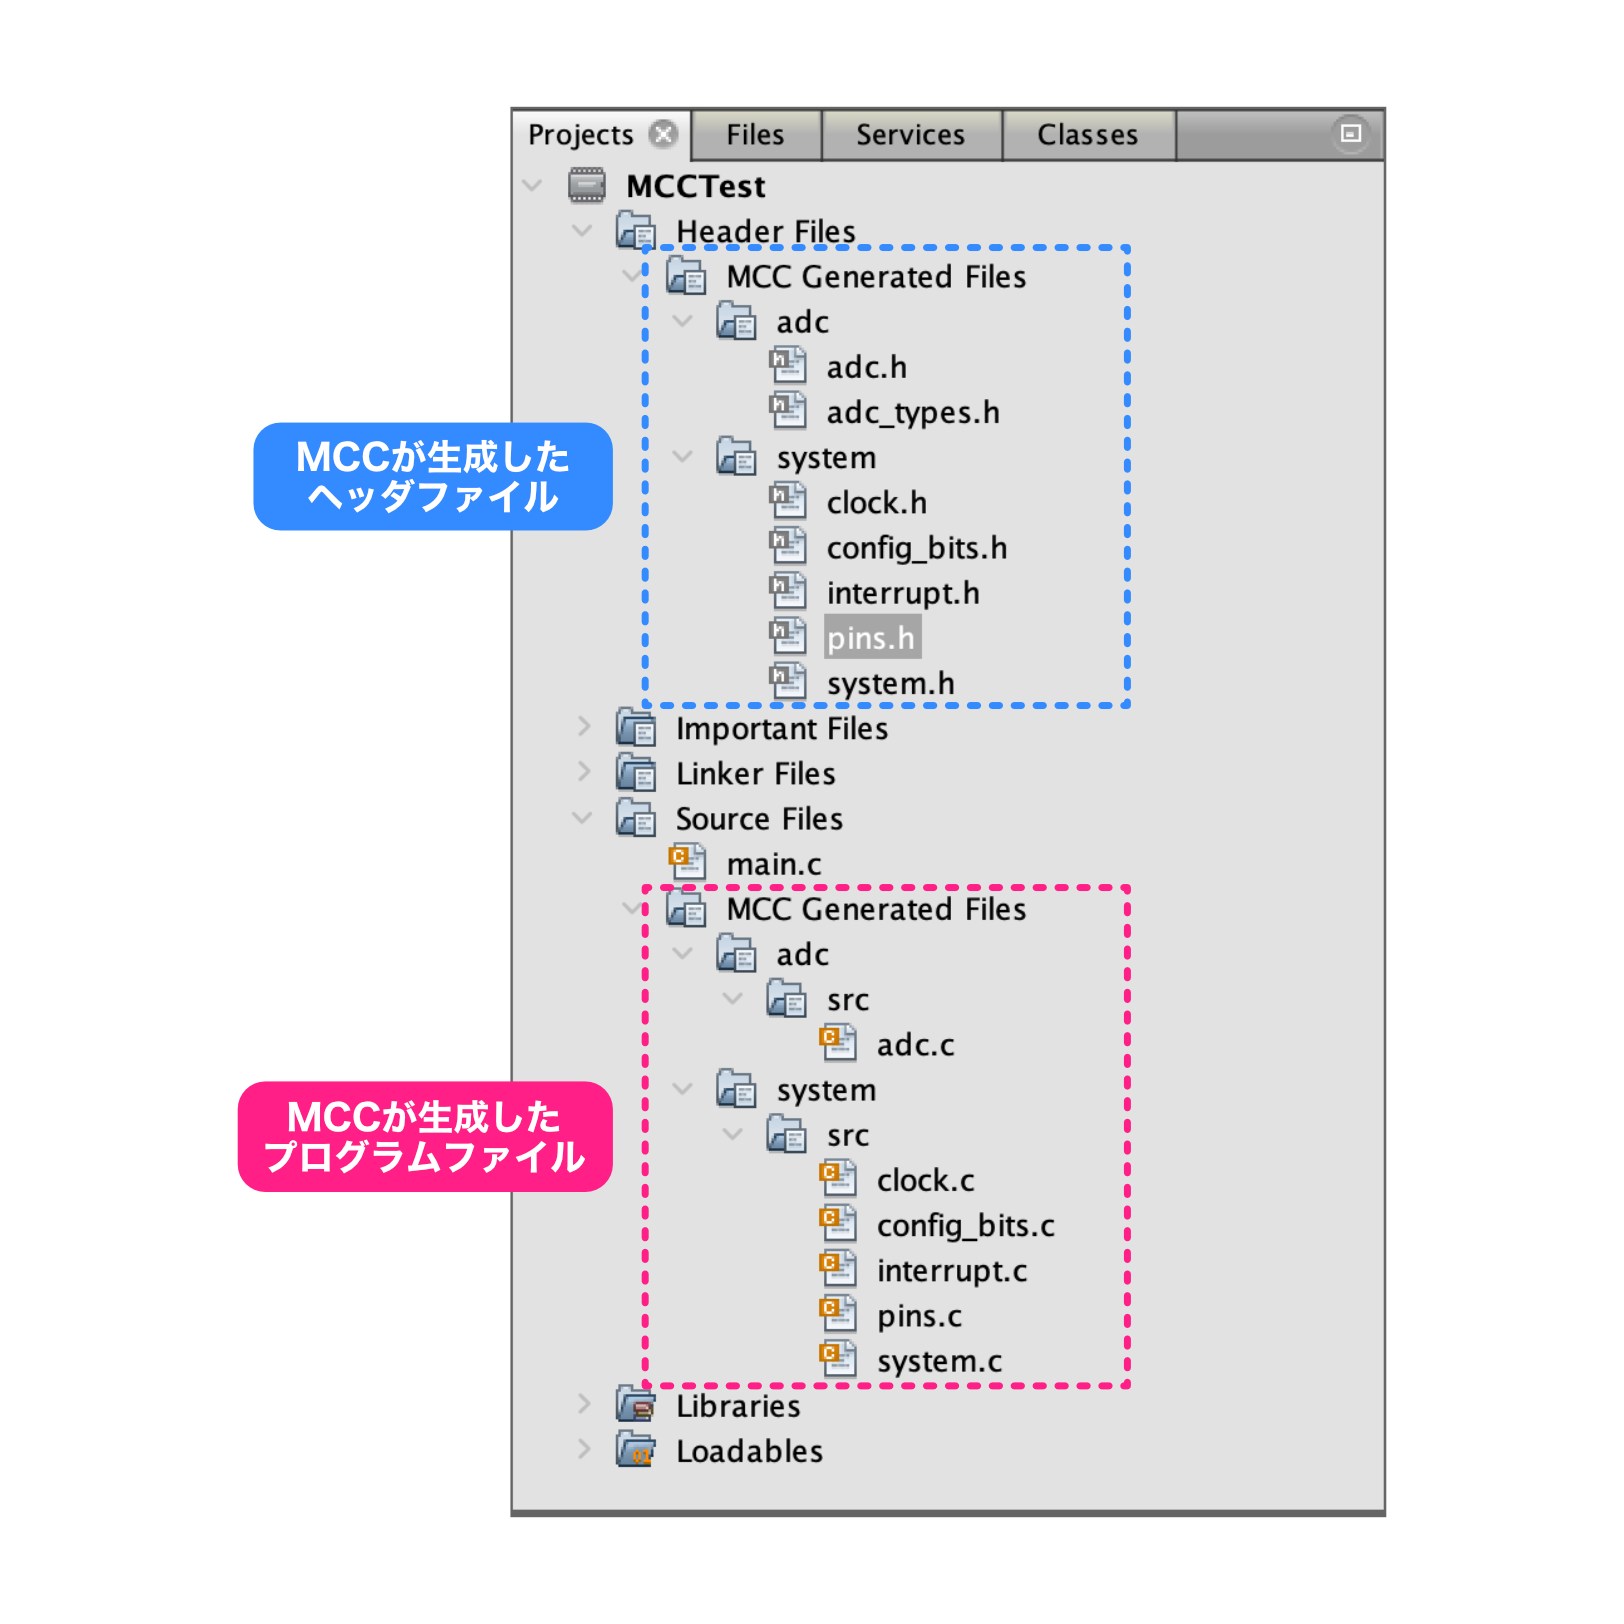
Task: Open the Classes tab
Action: [1087, 135]
